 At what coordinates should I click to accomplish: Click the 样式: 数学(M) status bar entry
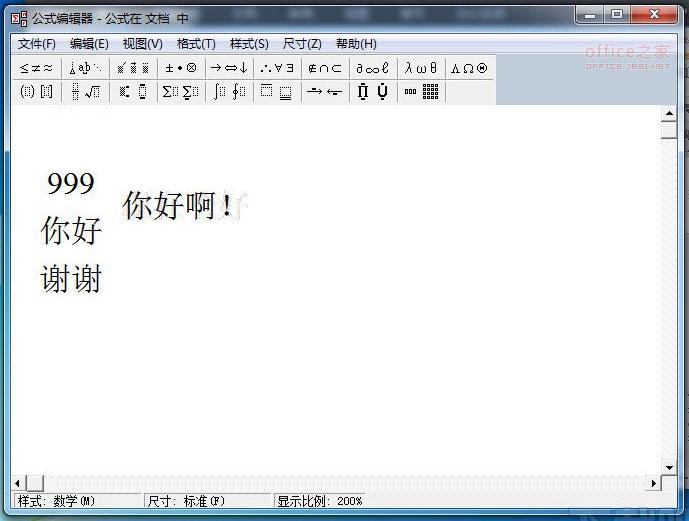[77, 501]
